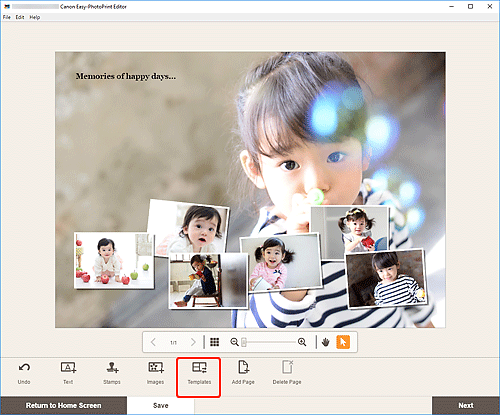The image size is (500, 415).
Task: Show thumbnail list grid view
Action: [x=215, y=342]
